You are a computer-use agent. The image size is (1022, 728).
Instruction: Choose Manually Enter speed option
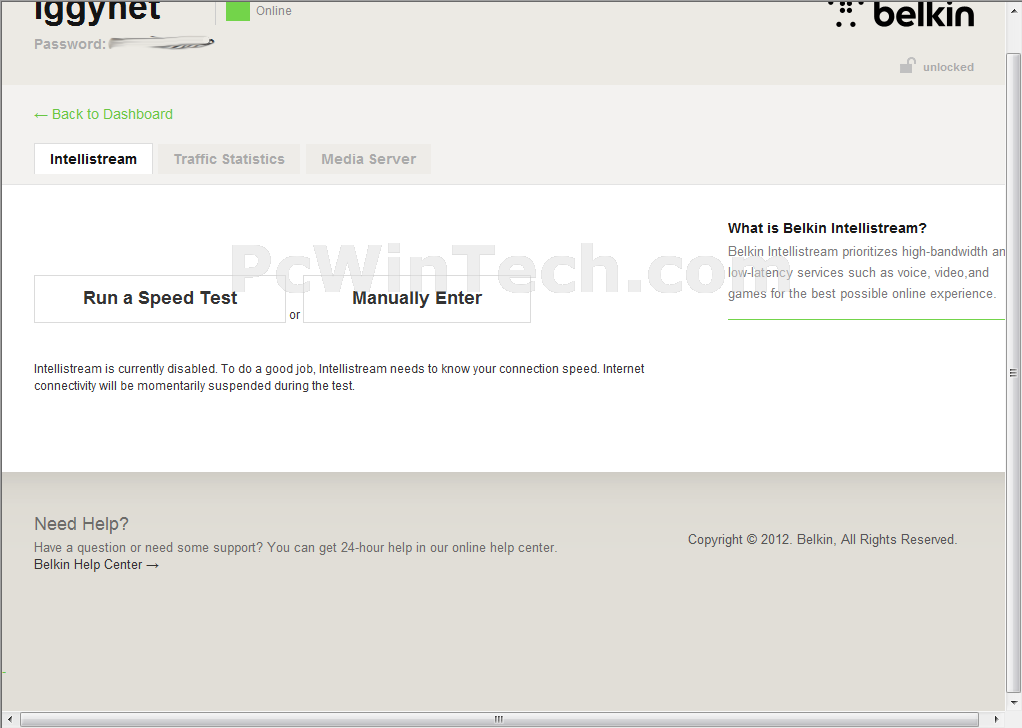tap(416, 298)
